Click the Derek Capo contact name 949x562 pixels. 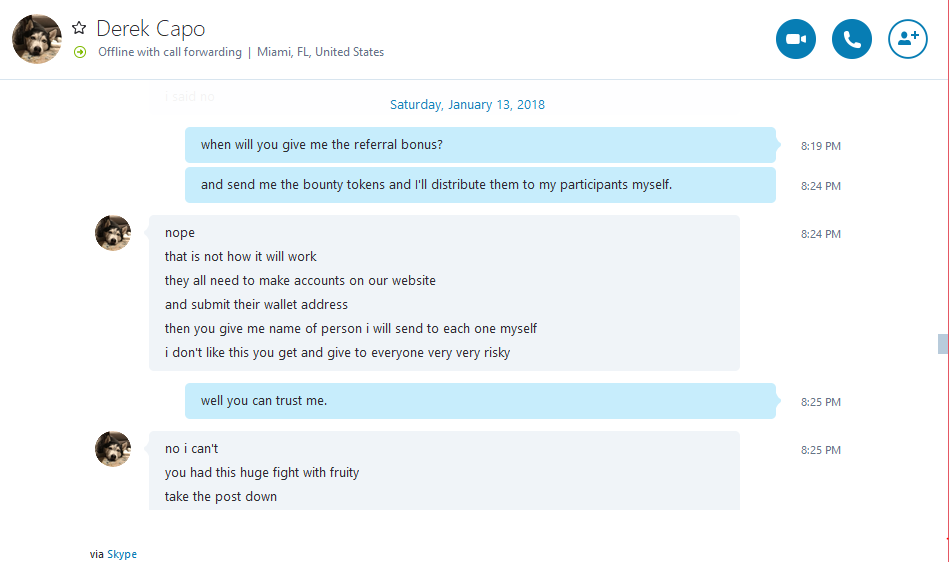[x=151, y=28]
